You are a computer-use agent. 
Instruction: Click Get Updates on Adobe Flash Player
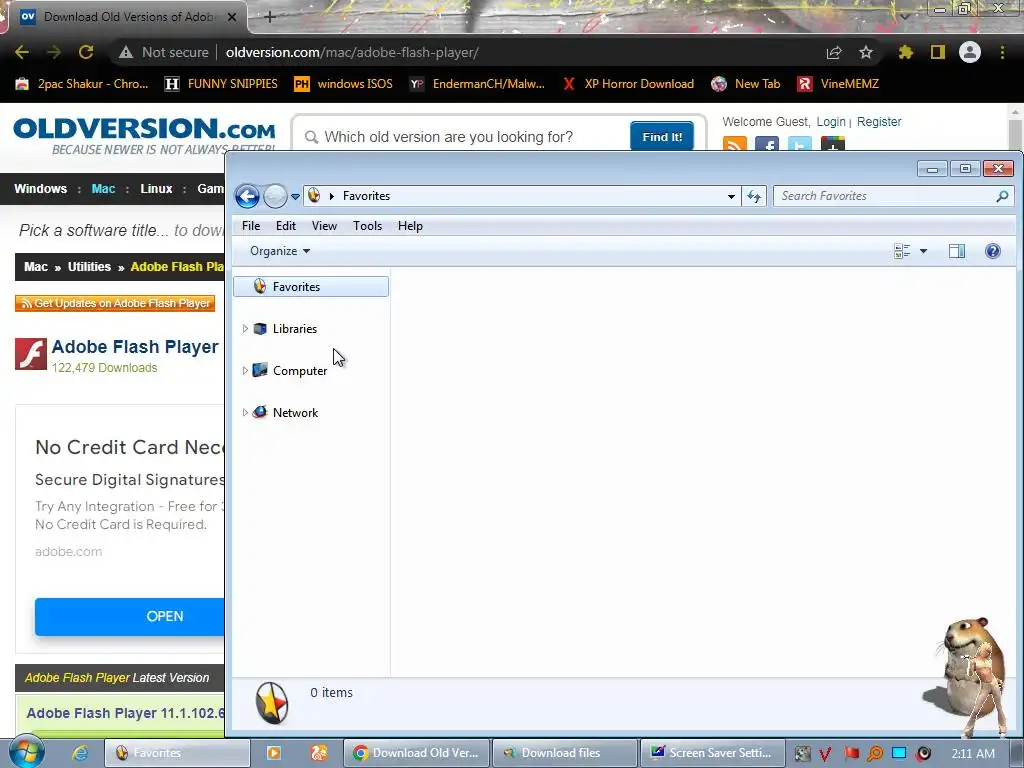pyautogui.click(x=115, y=303)
